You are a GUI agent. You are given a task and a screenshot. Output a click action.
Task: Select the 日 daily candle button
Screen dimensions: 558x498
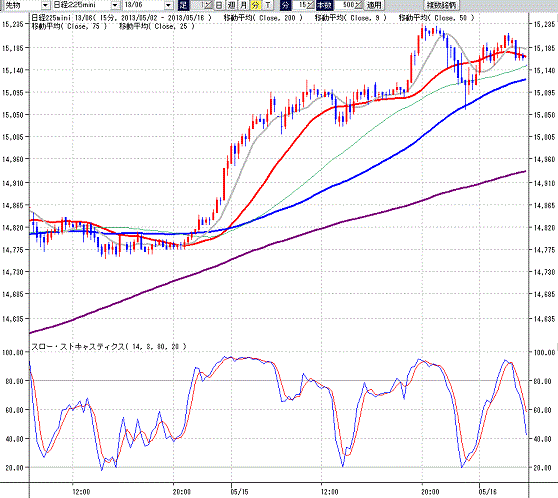coord(220,5)
